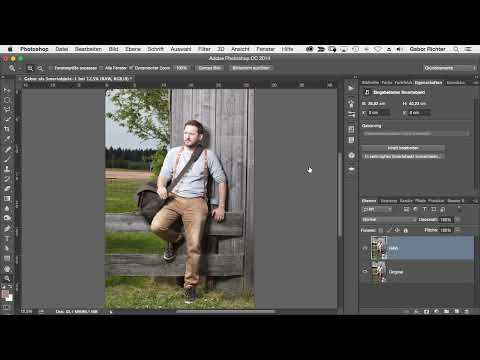
Task: Select the Quick Selection tool
Action: (7, 119)
